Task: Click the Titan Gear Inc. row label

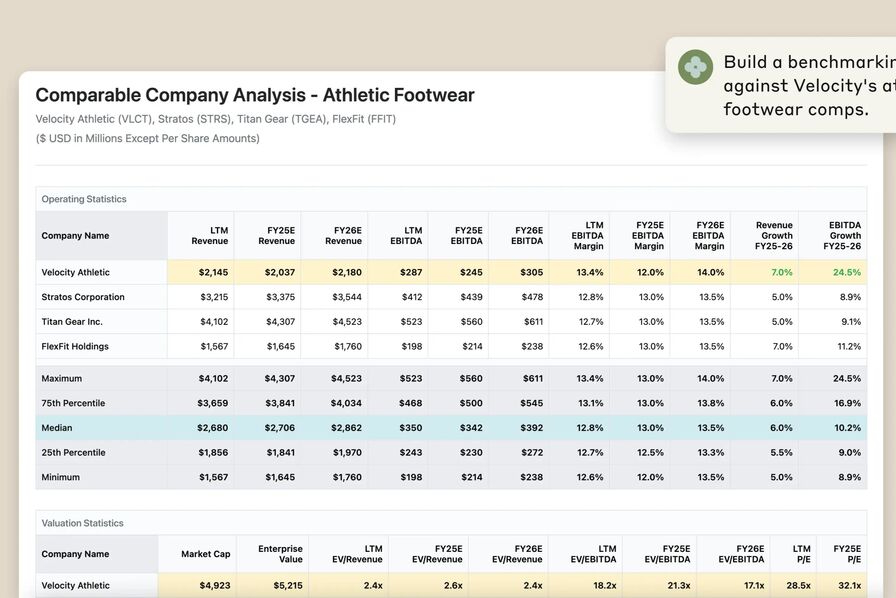Action: 72,322
